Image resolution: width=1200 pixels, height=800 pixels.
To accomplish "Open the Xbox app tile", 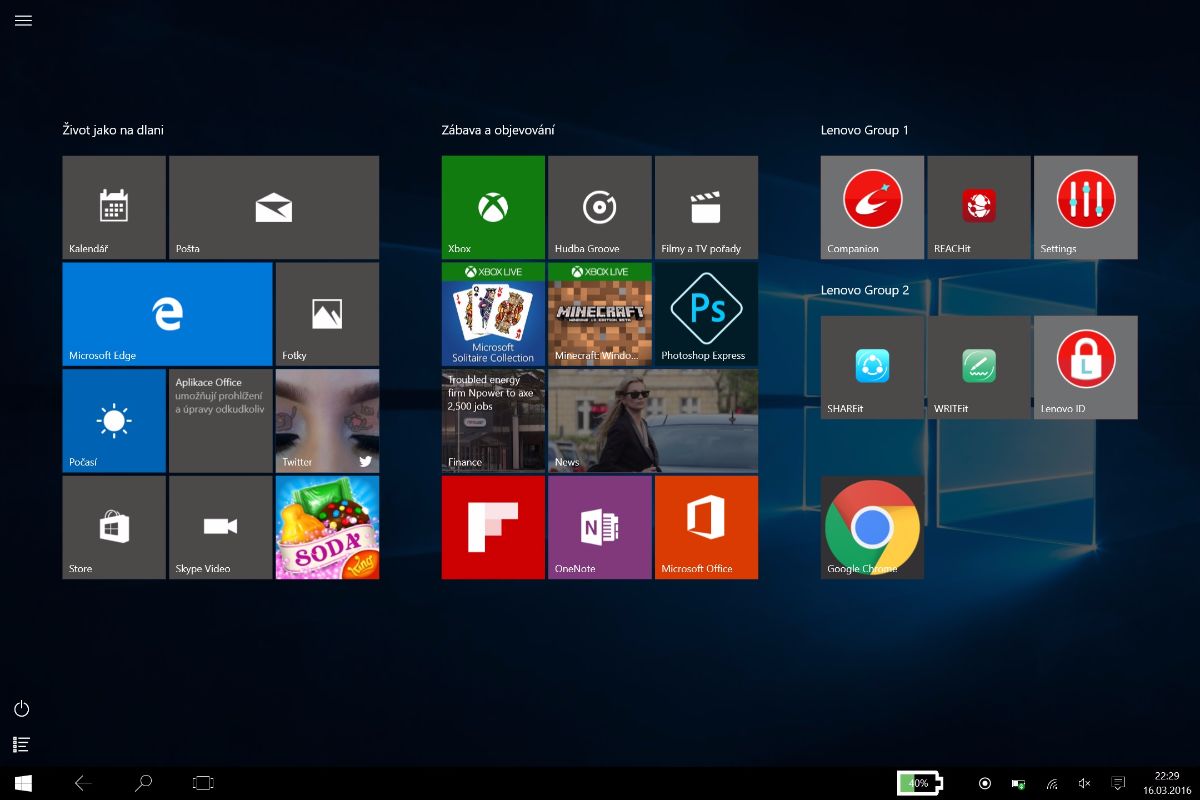I will coord(493,207).
